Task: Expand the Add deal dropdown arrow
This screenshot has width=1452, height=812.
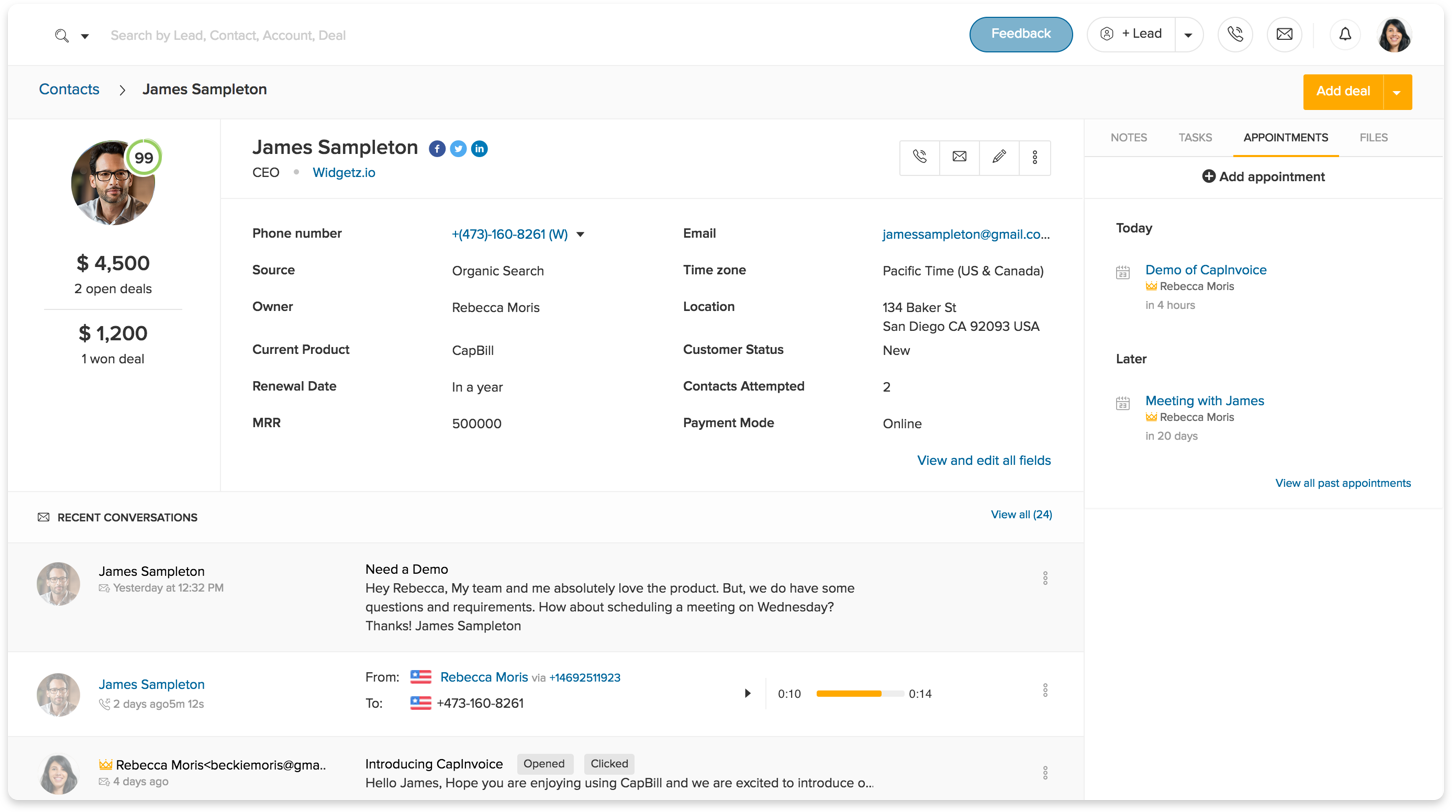Action: tap(1397, 92)
